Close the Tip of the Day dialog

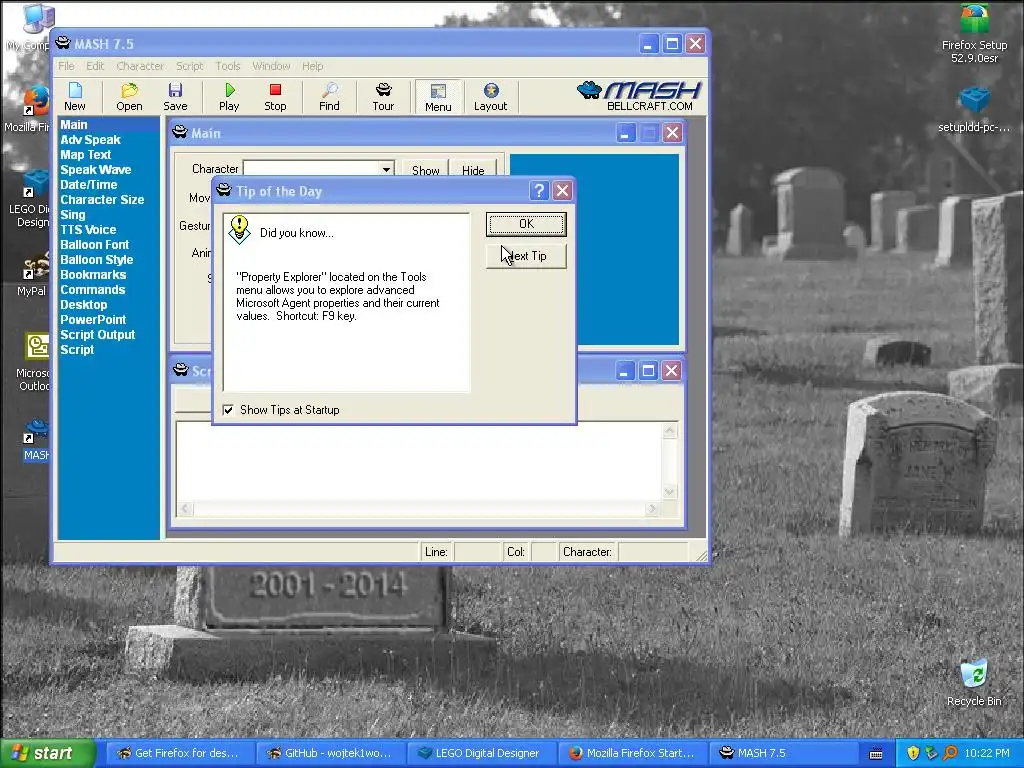pos(562,191)
